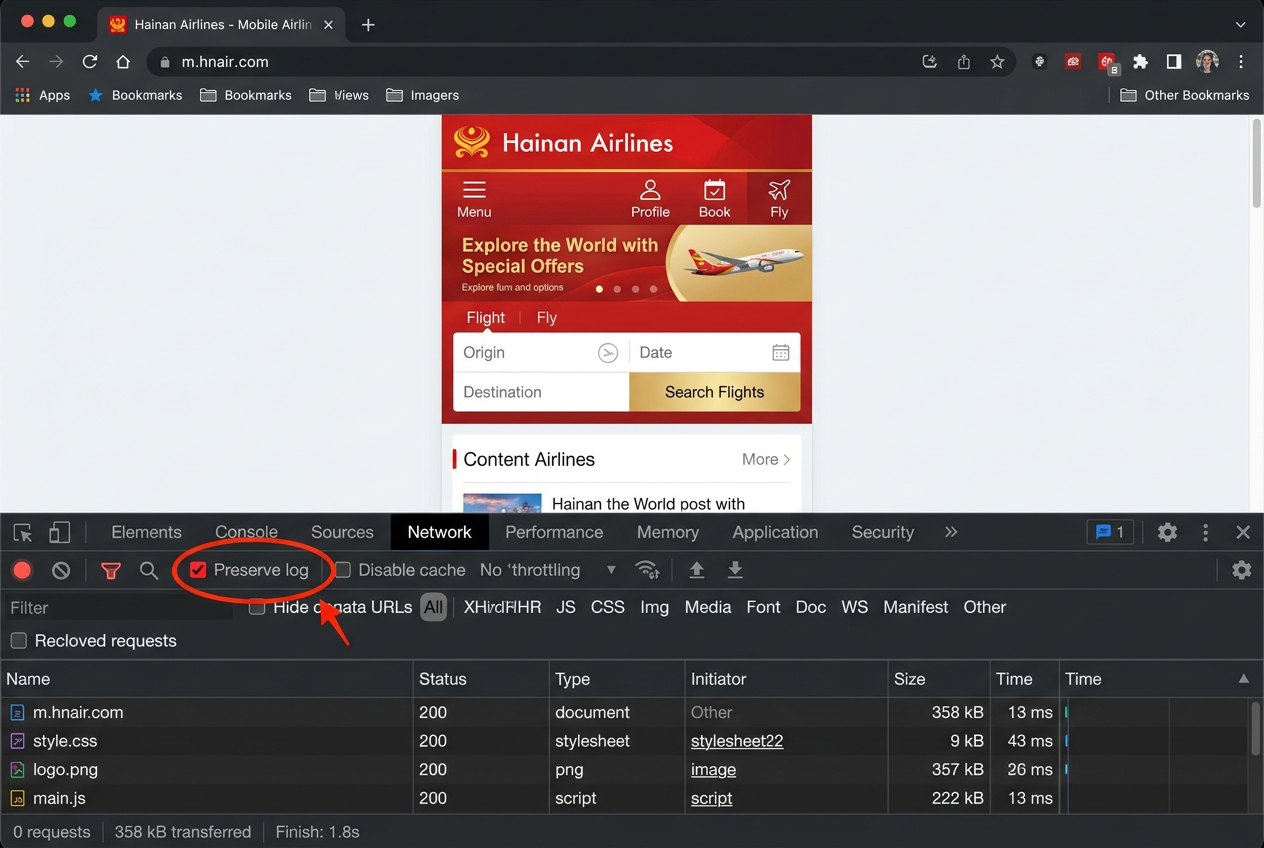Screen dimensions: 1264x848
Task: Click the share icon in address bar
Action: click(964, 62)
